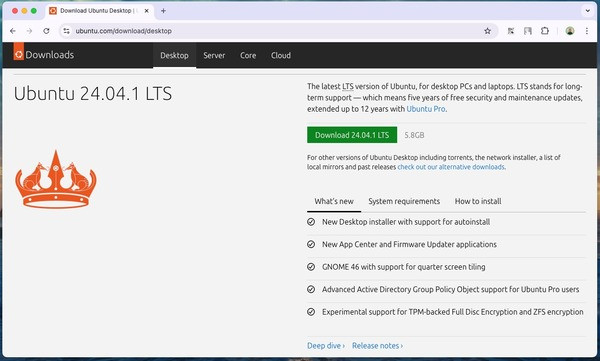Image resolution: width=600 pixels, height=361 pixels.
Task: Open the Release notes link
Action: tap(377, 346)
